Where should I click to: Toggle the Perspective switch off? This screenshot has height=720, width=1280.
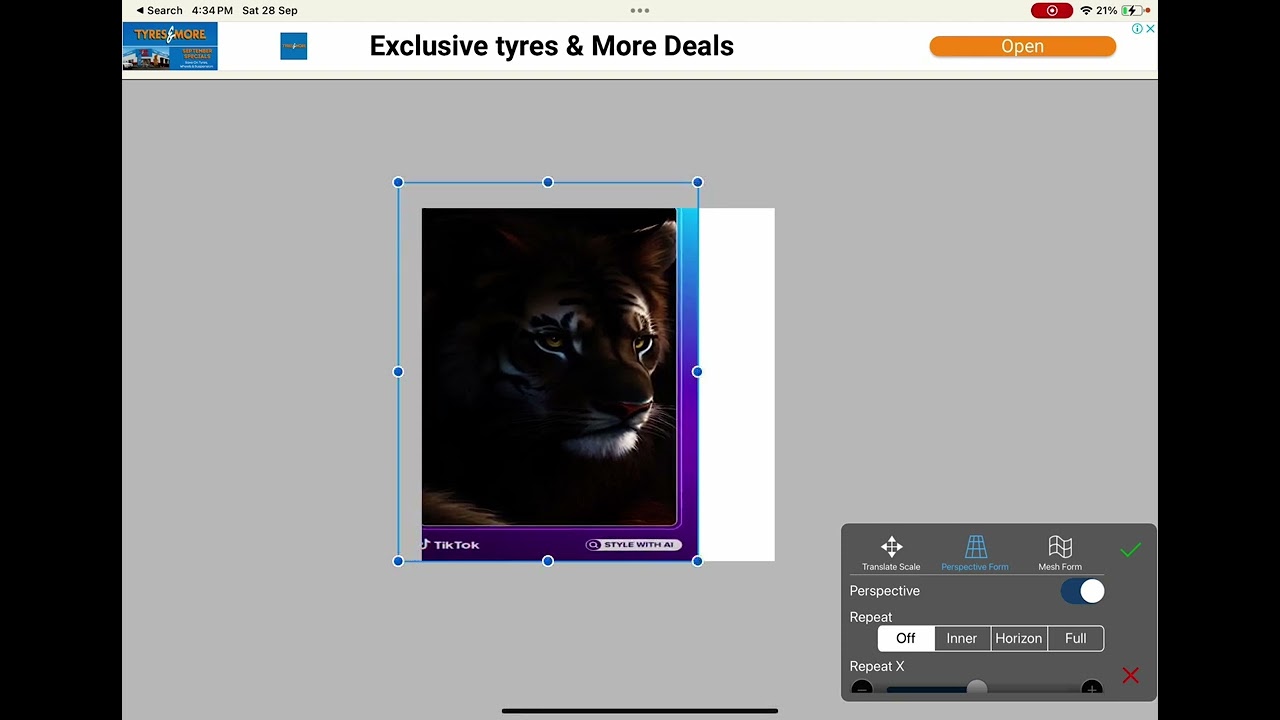(1082, 591)
